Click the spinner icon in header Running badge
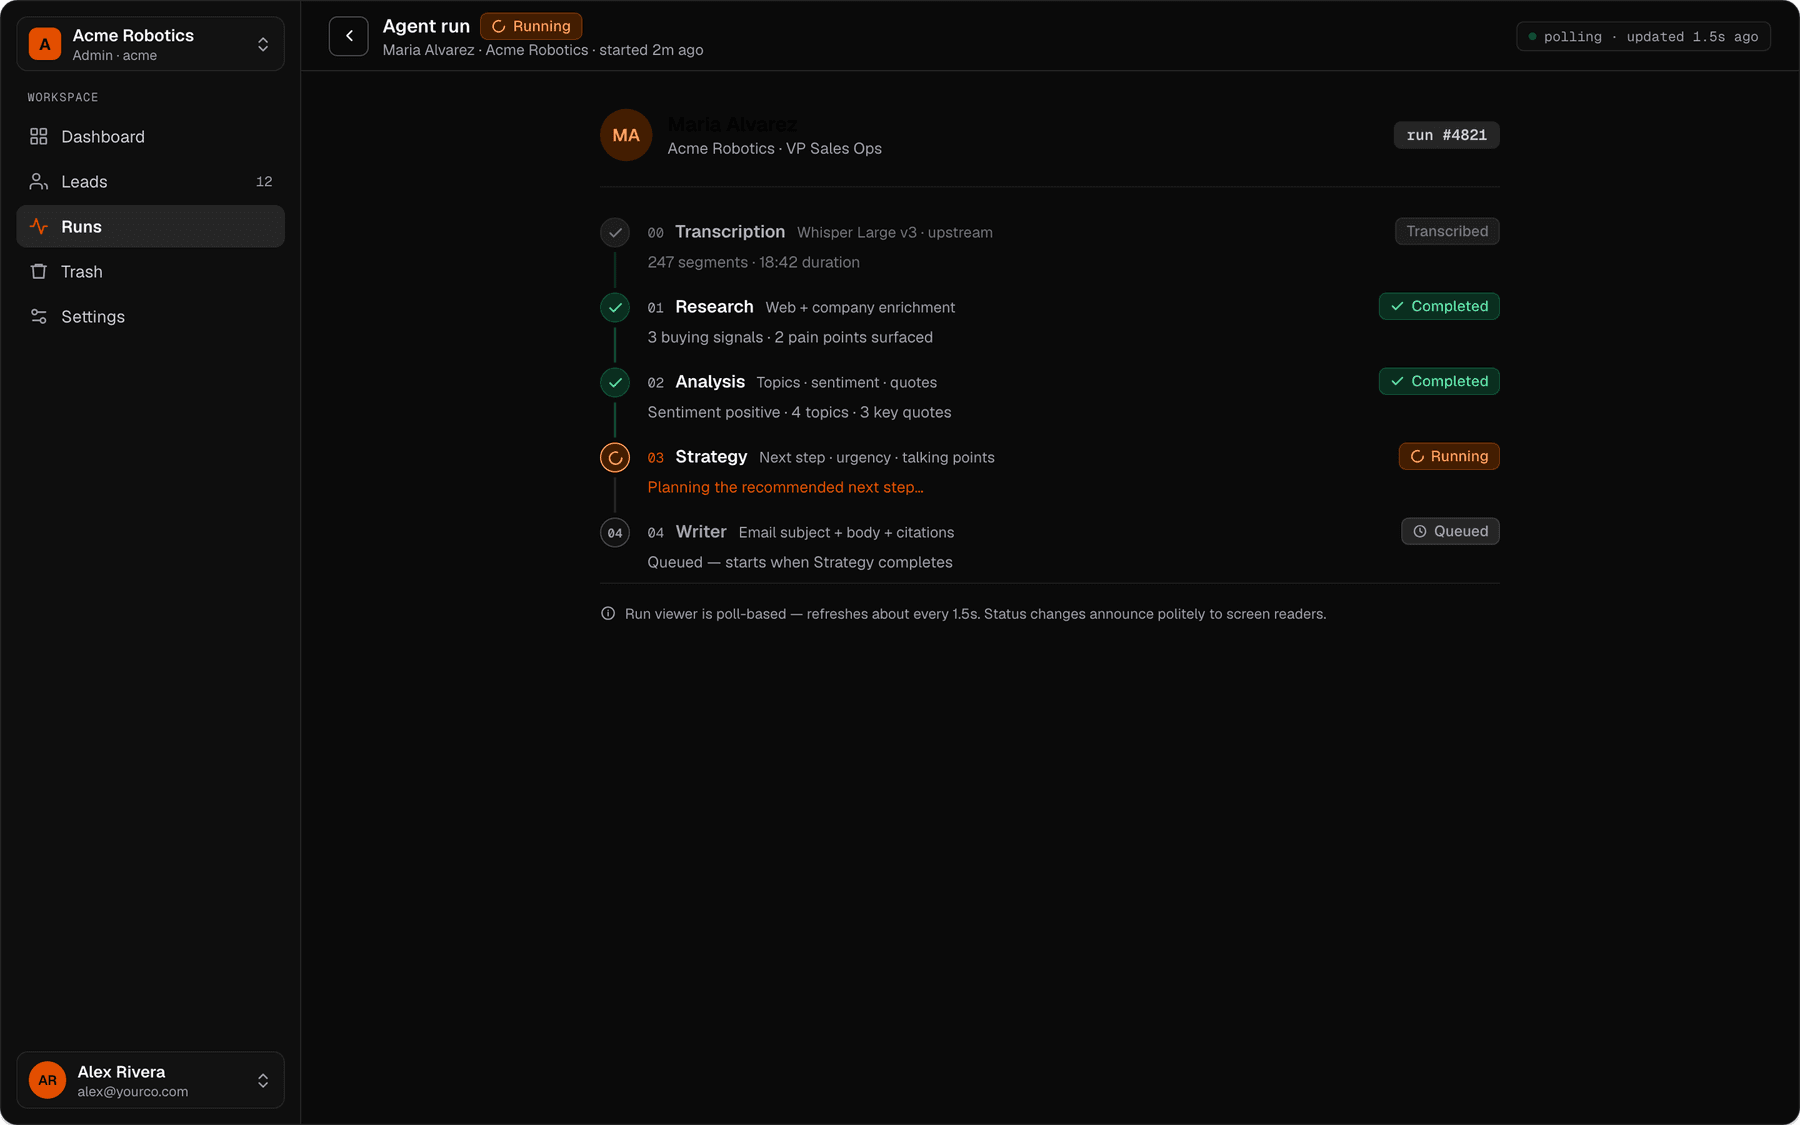 click(x=498, y=26)
